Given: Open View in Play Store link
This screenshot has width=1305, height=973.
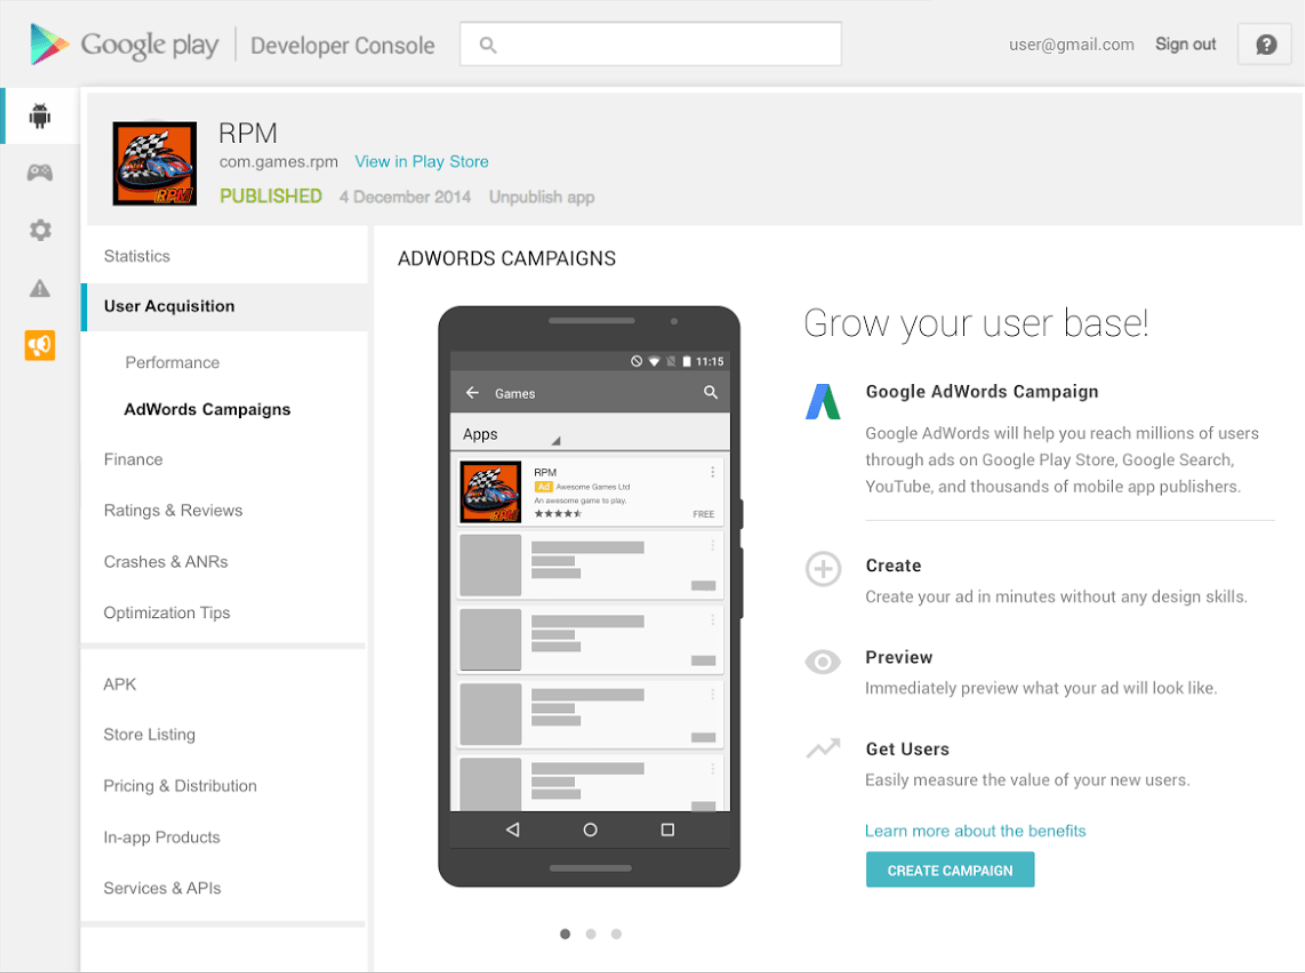Looking at the screenshot, I should click(421, 162).
